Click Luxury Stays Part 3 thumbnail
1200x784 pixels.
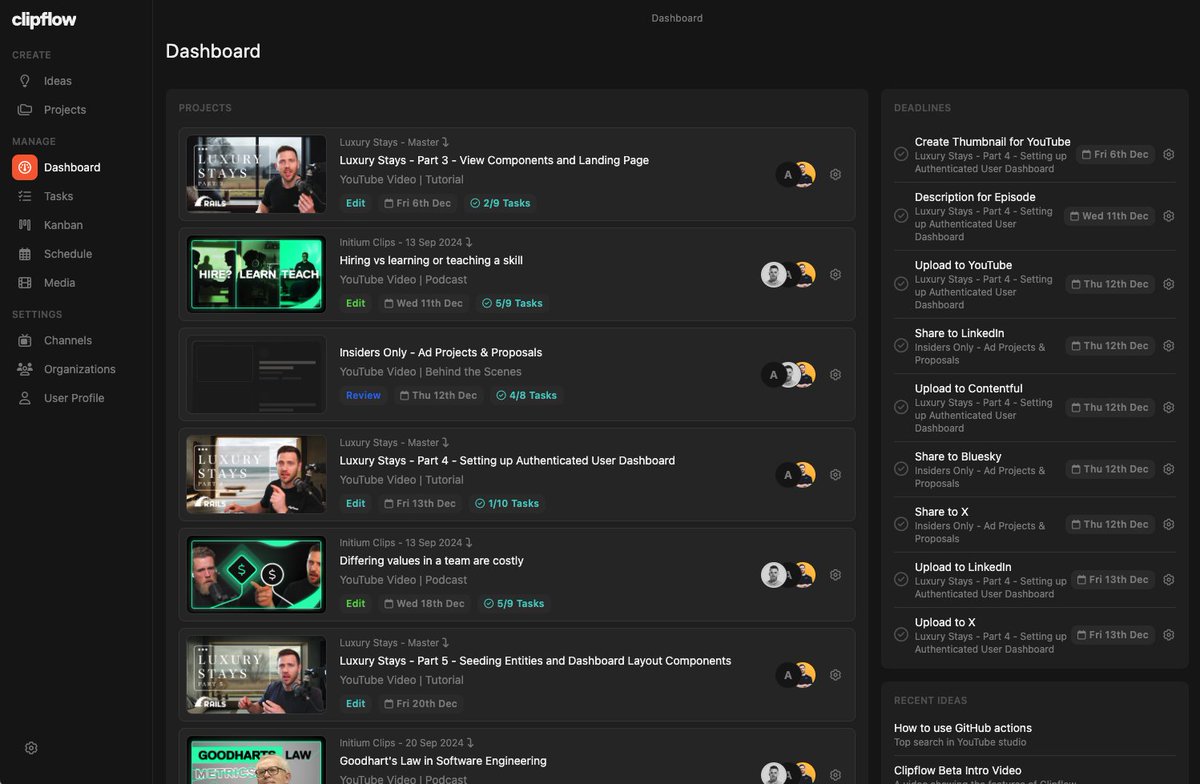click(x=256, y=174)
